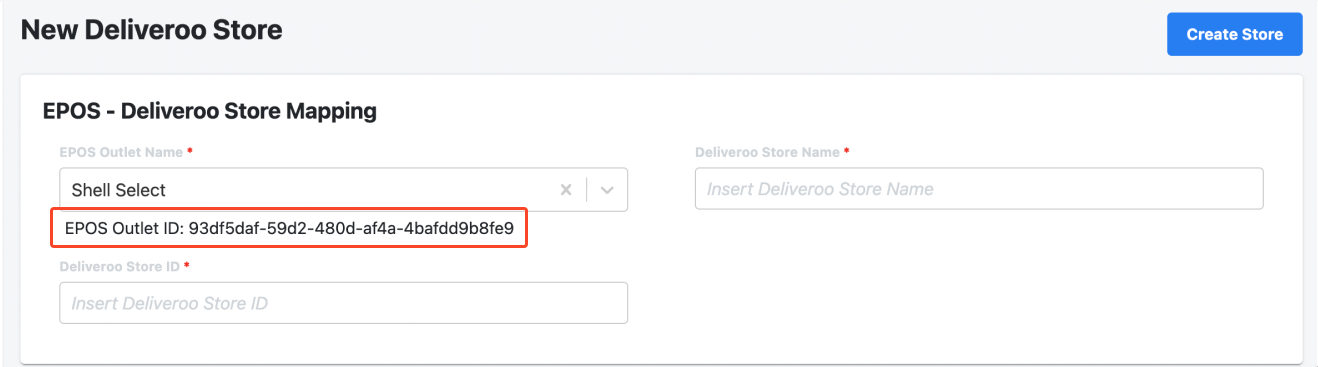
Task: Click the Shell Select value text
Action: 118,190
